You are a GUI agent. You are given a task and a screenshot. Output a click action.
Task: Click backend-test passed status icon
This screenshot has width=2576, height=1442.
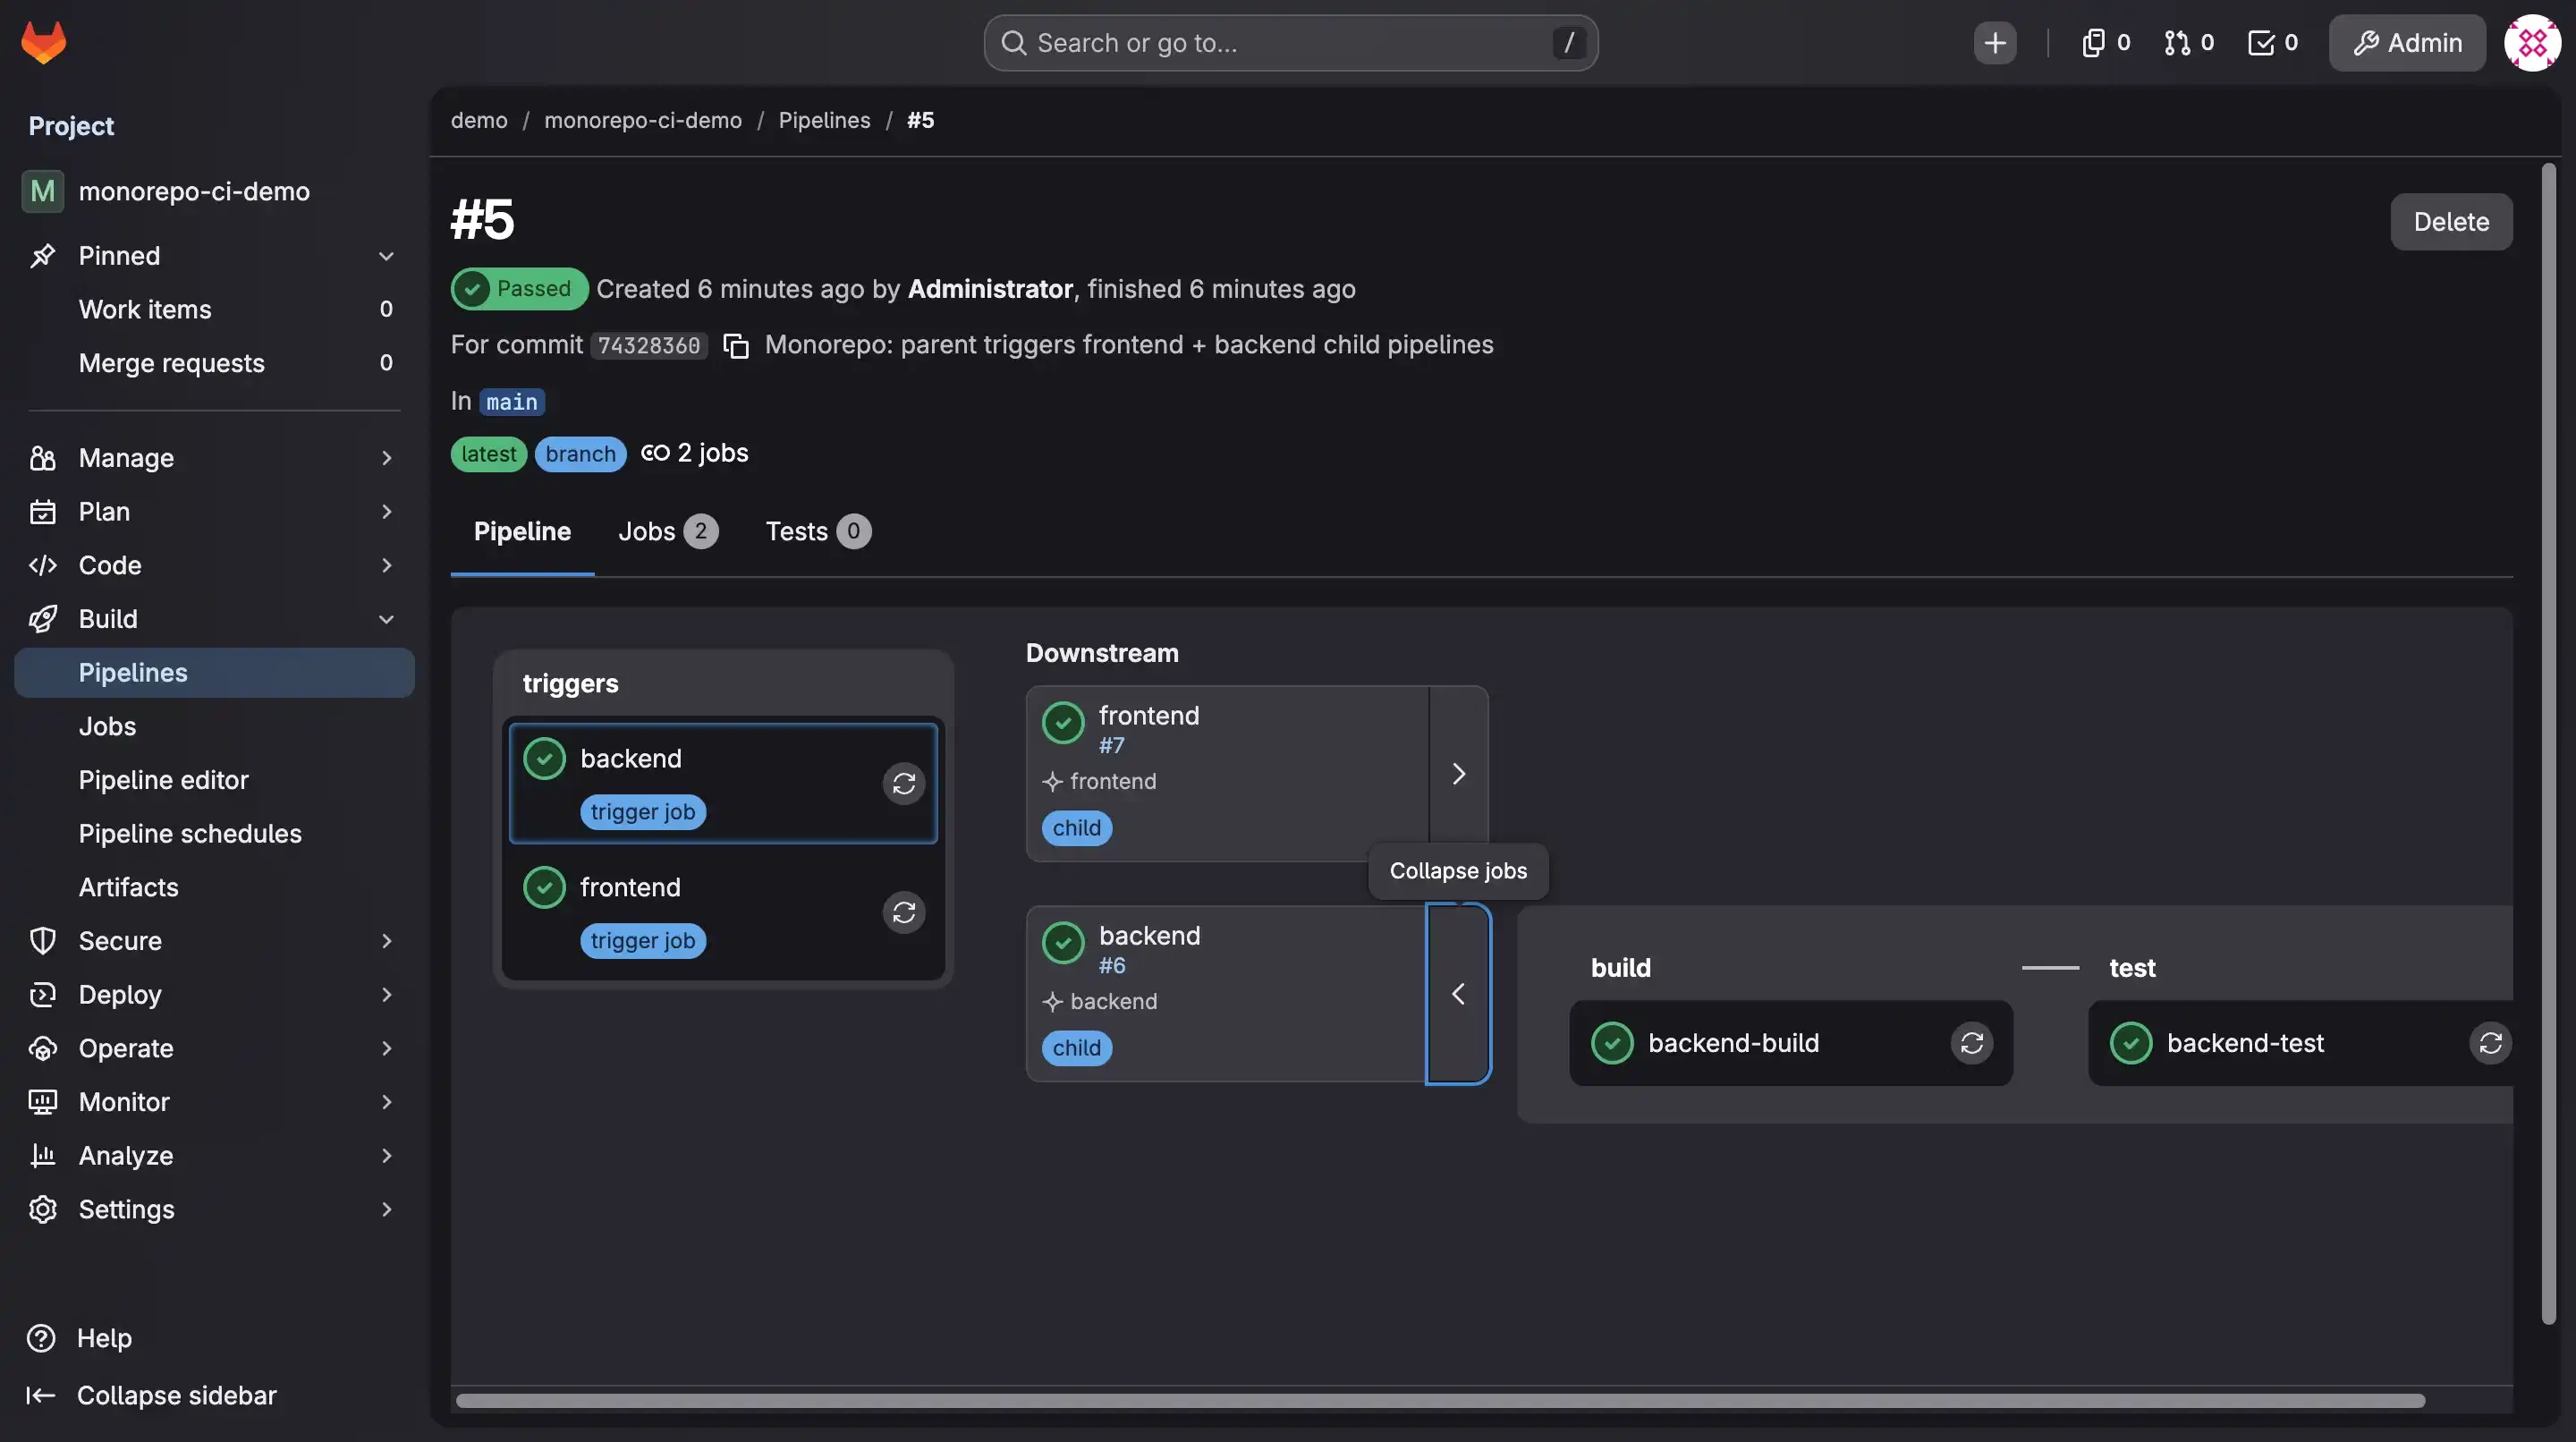click(2130, 1044)
